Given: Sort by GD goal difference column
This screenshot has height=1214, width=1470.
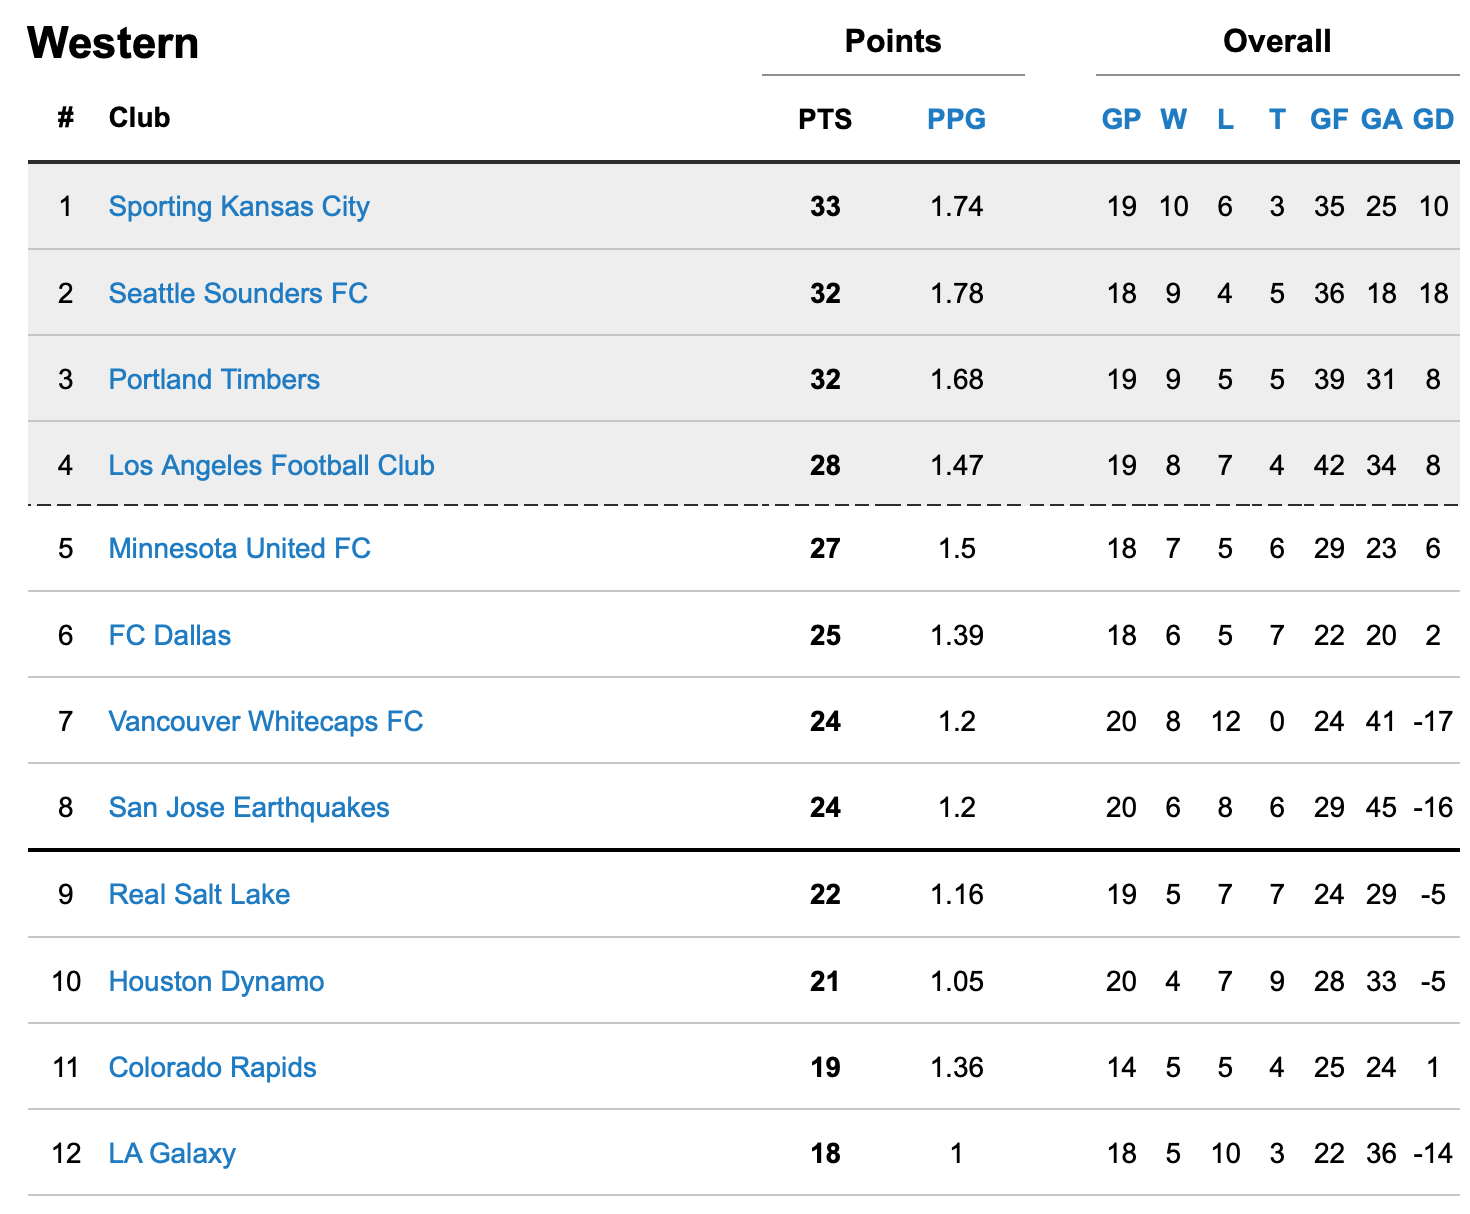Looking at the screenshot, I should [x=1433, y=119].
